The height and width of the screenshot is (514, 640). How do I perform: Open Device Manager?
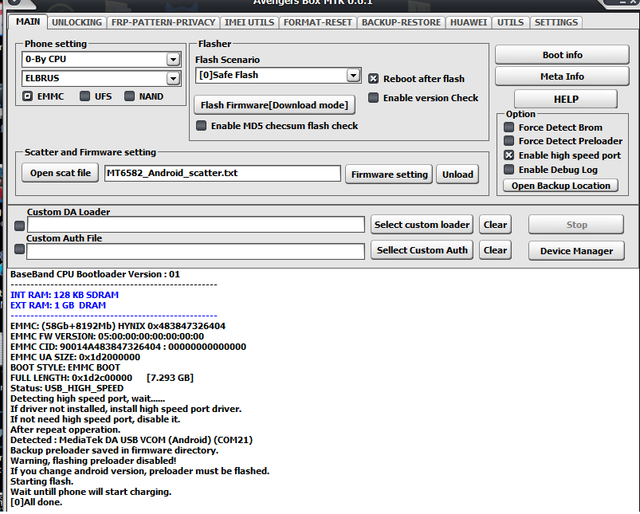(576, 251)
